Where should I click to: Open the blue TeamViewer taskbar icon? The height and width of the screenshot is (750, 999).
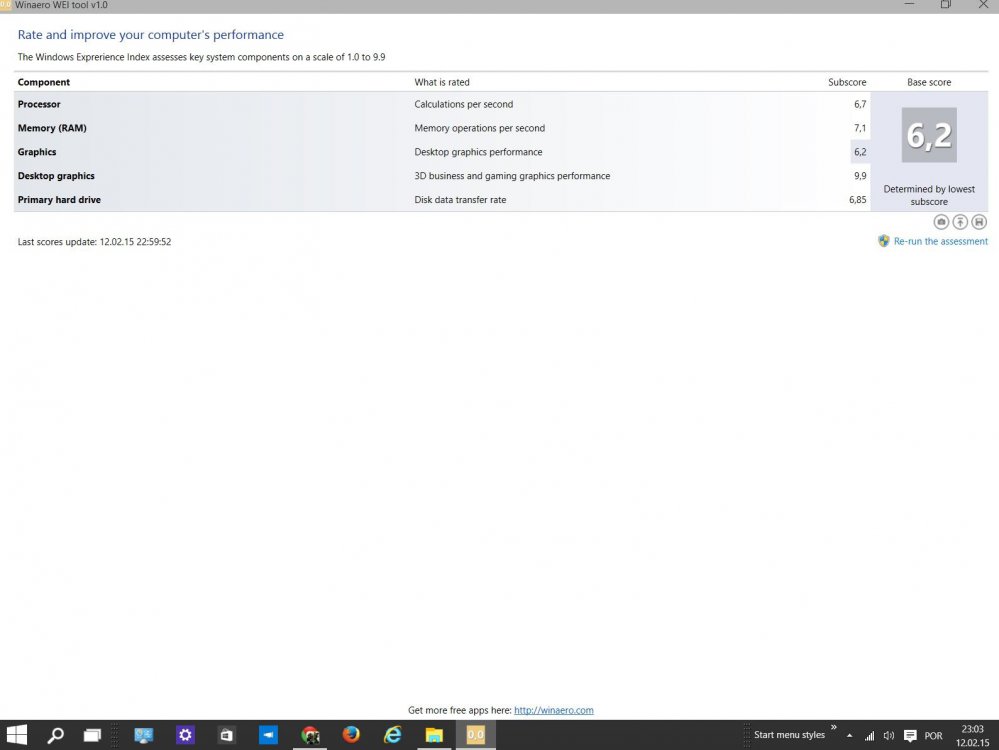(268, 735)
